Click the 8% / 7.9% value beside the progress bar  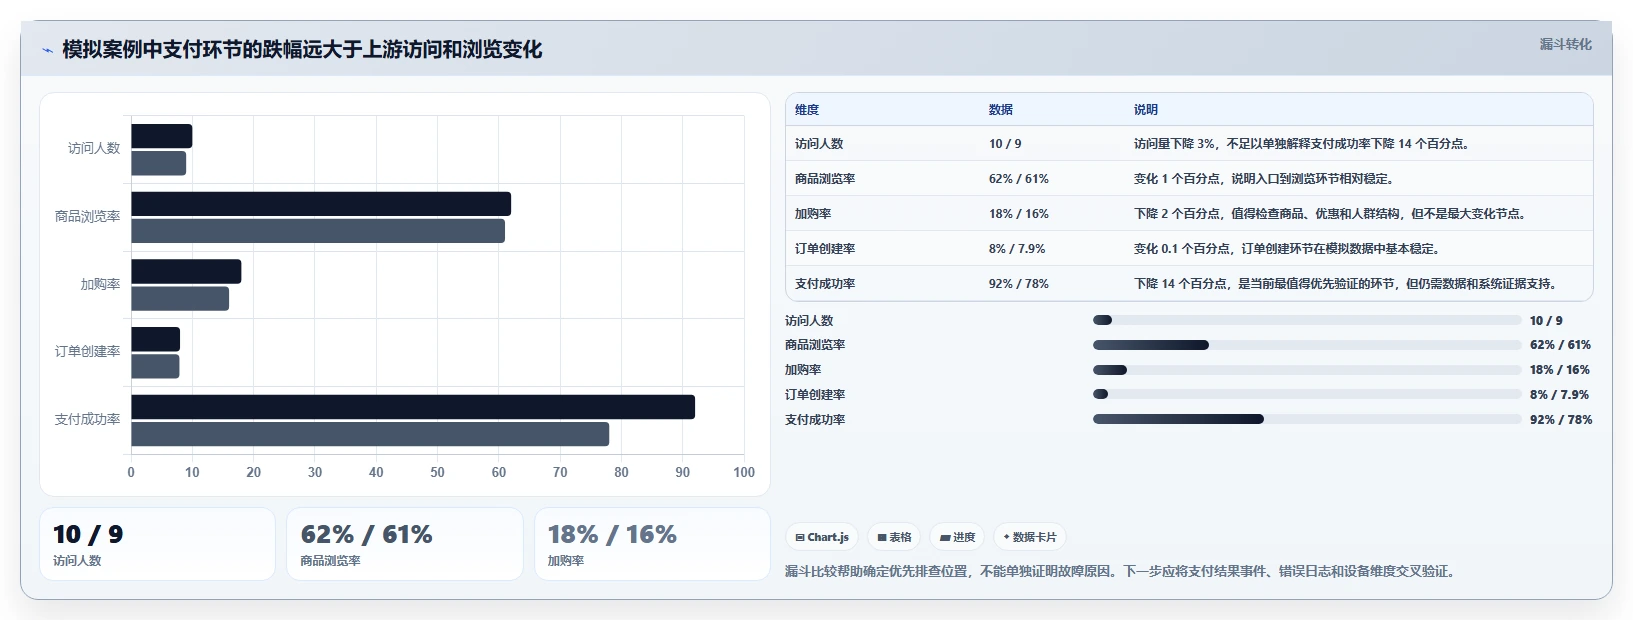[x=1559, y=395]
